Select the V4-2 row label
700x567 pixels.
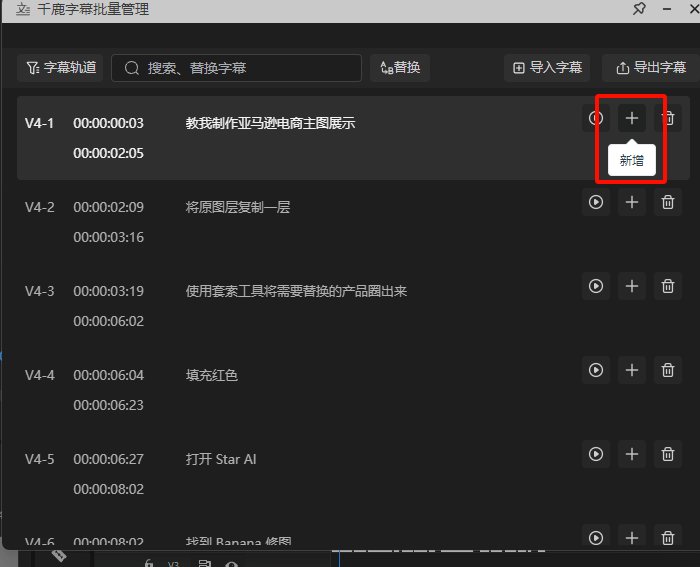point(39,207)
